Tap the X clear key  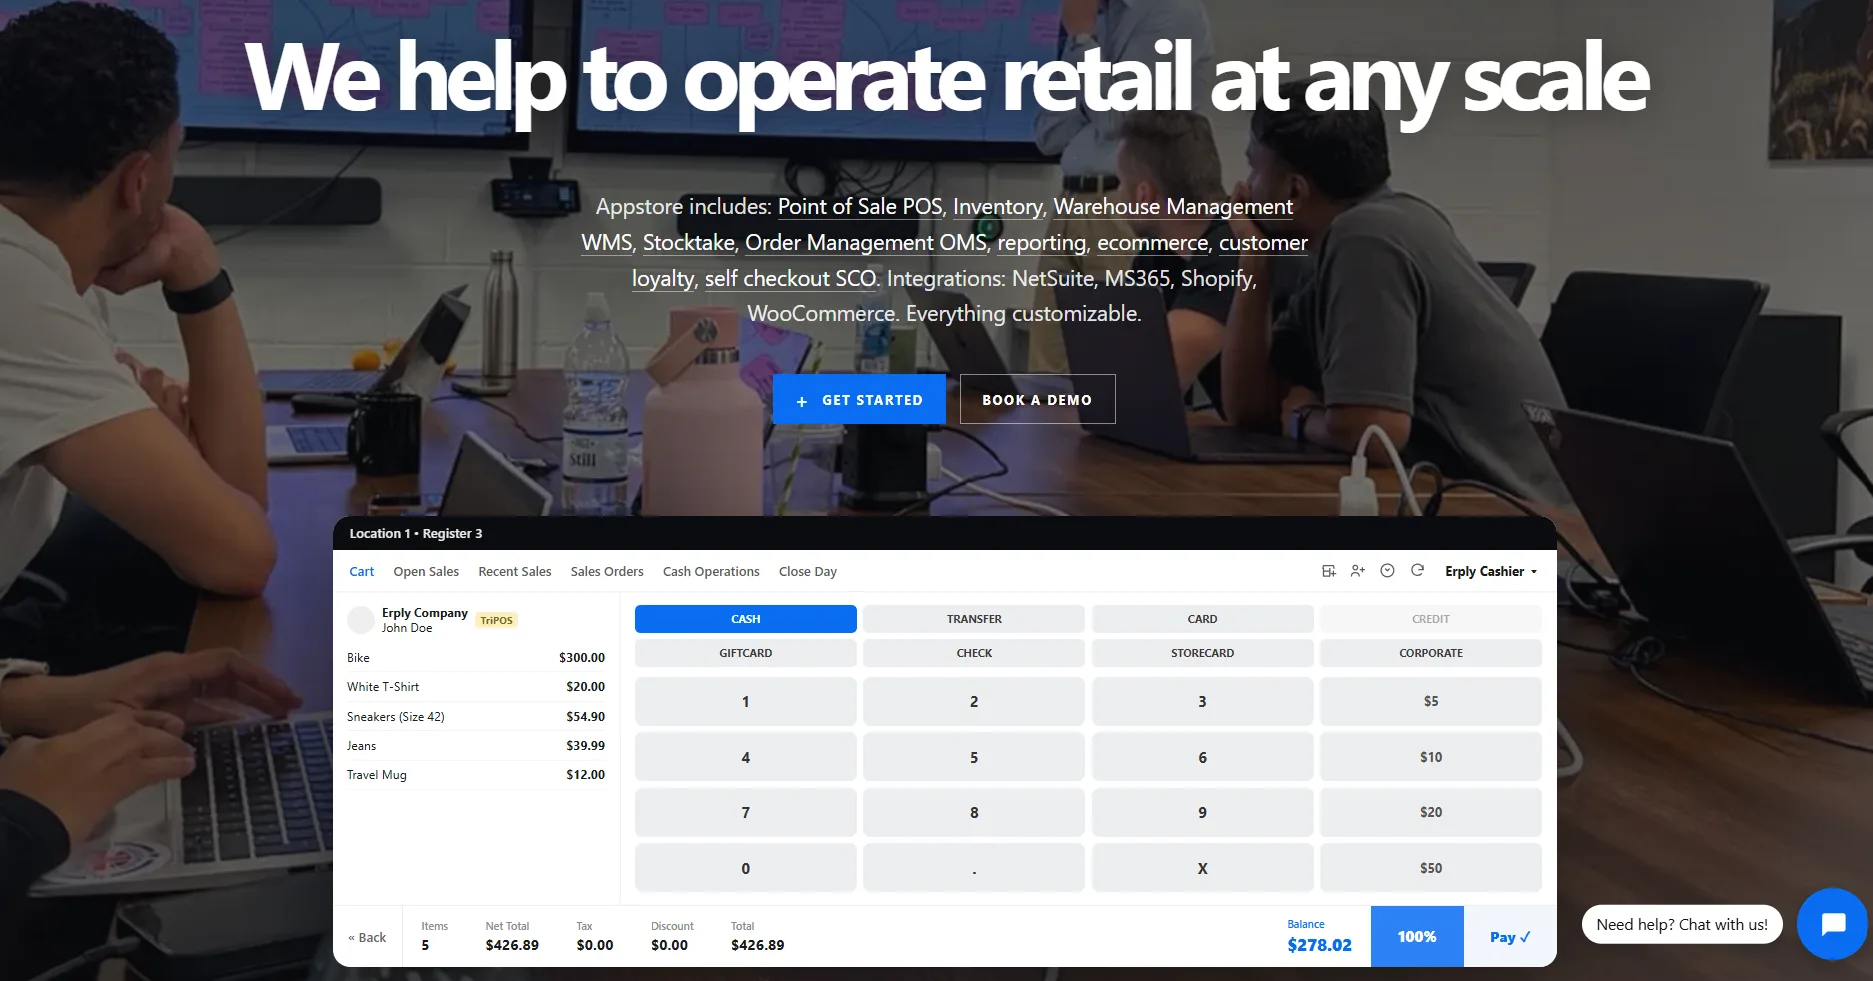pos(1202,868)
